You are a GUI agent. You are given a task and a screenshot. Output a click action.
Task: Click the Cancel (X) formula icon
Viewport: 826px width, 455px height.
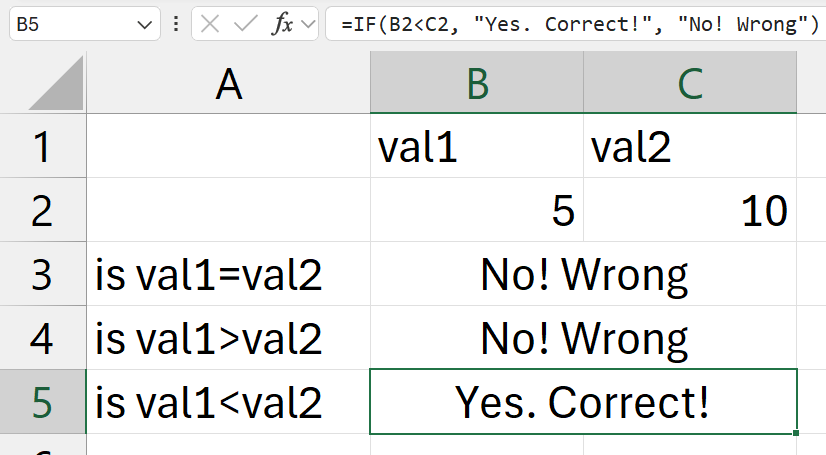pyautogui.click(x=209, y=24)
